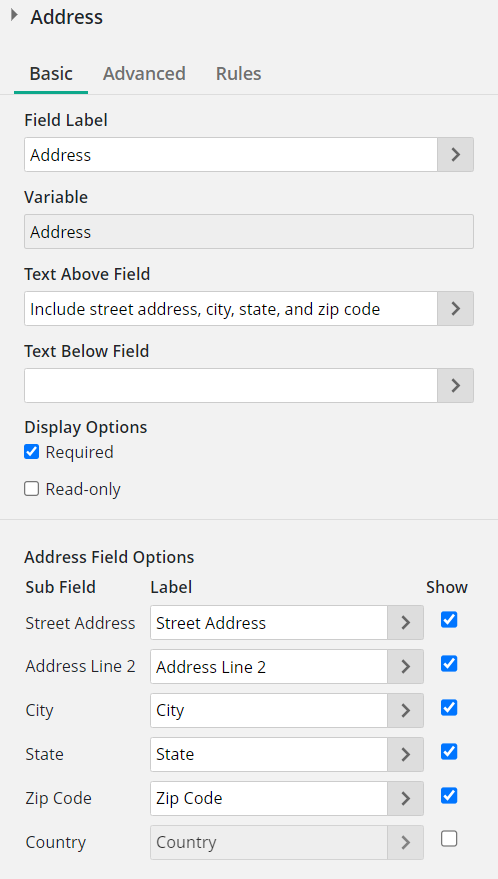Click the arrow button beside Text Below Field
Image resolution: width=498 pixels, height=879 pixels.
tap(455, 386)
